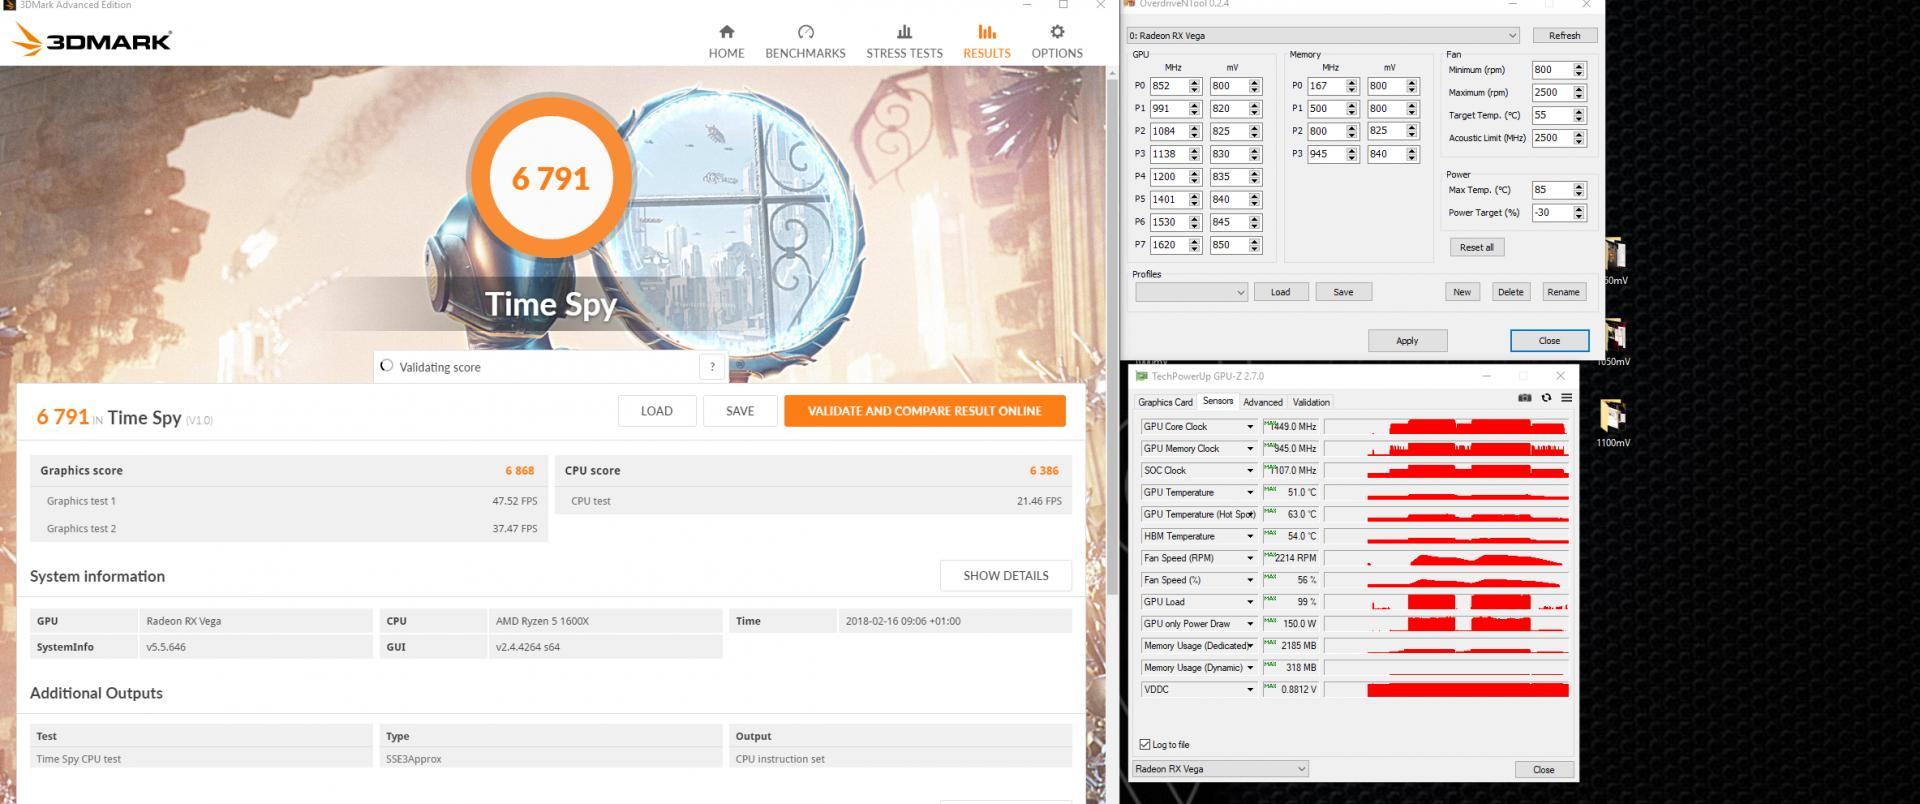Open the 1100mV desktop folder icon

(x=1612, y=414)
